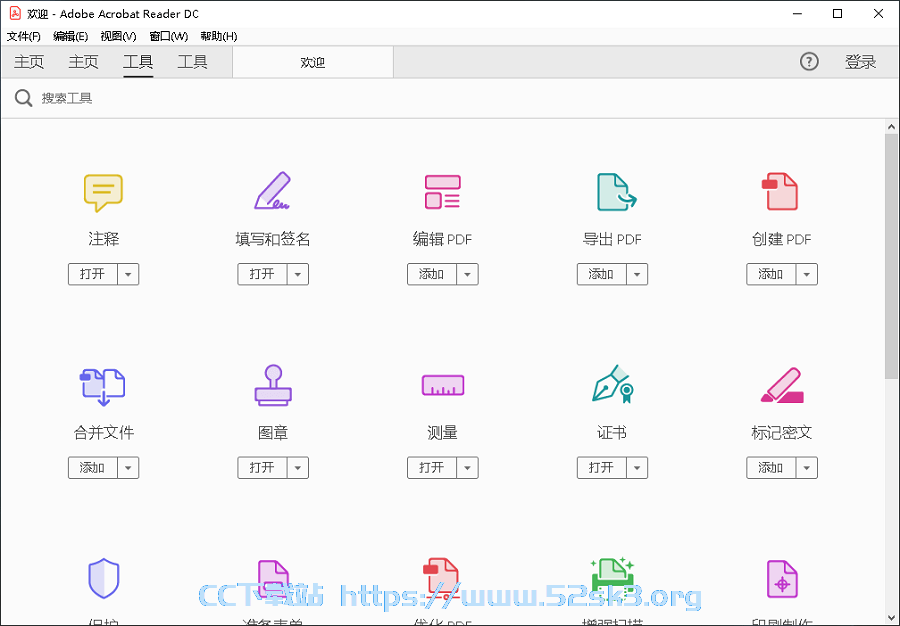Add the 编辑 PDF tool with 添加
The image size is (900, 626).
[432, 274]
